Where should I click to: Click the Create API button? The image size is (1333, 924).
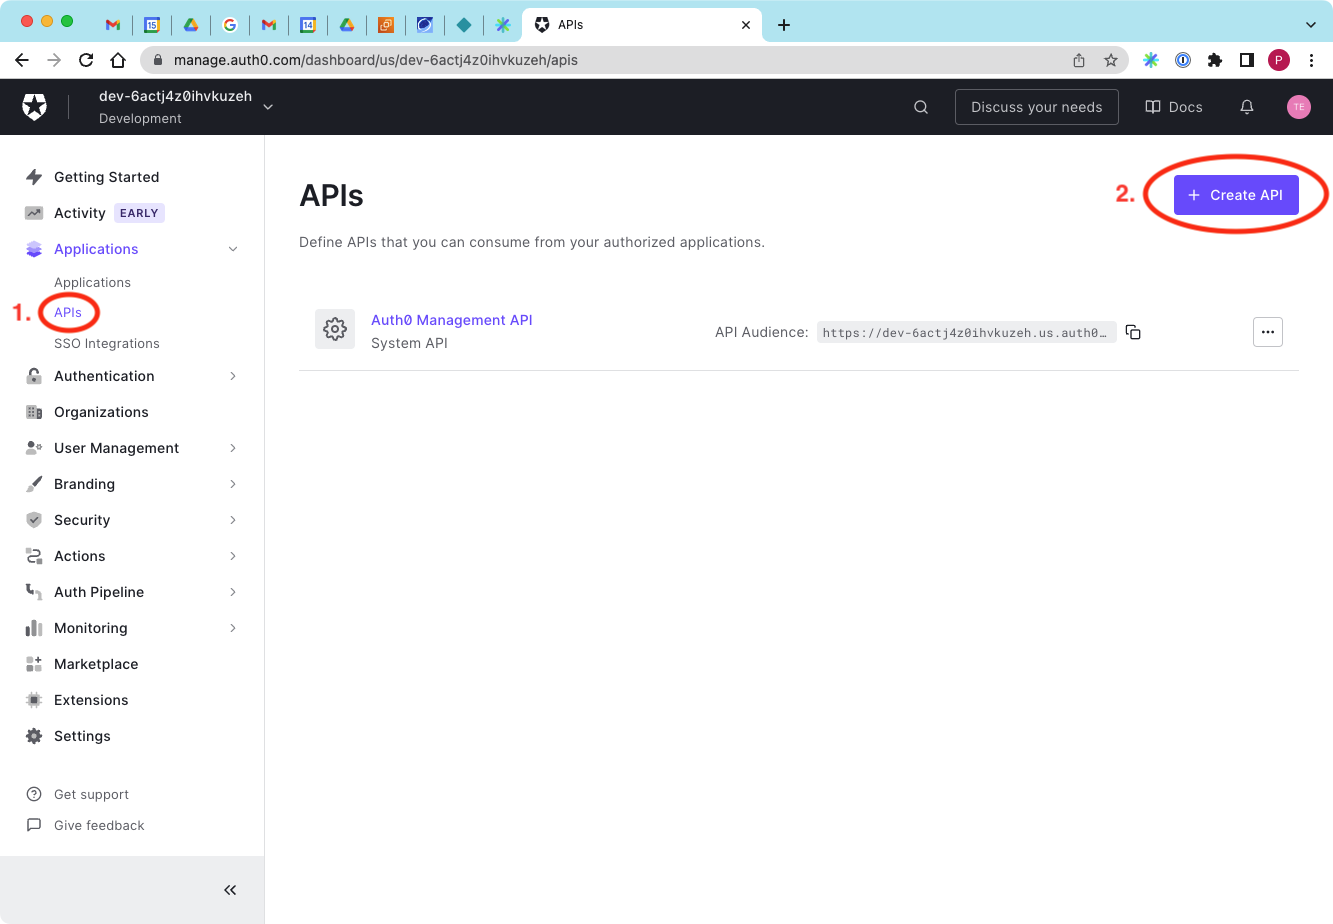1236,195
